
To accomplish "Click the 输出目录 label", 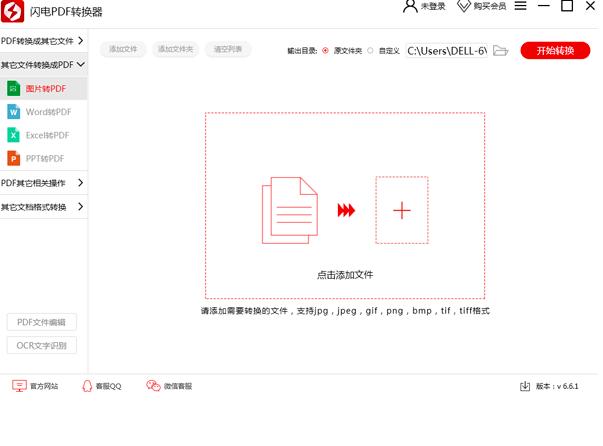I will coord(302,51).
